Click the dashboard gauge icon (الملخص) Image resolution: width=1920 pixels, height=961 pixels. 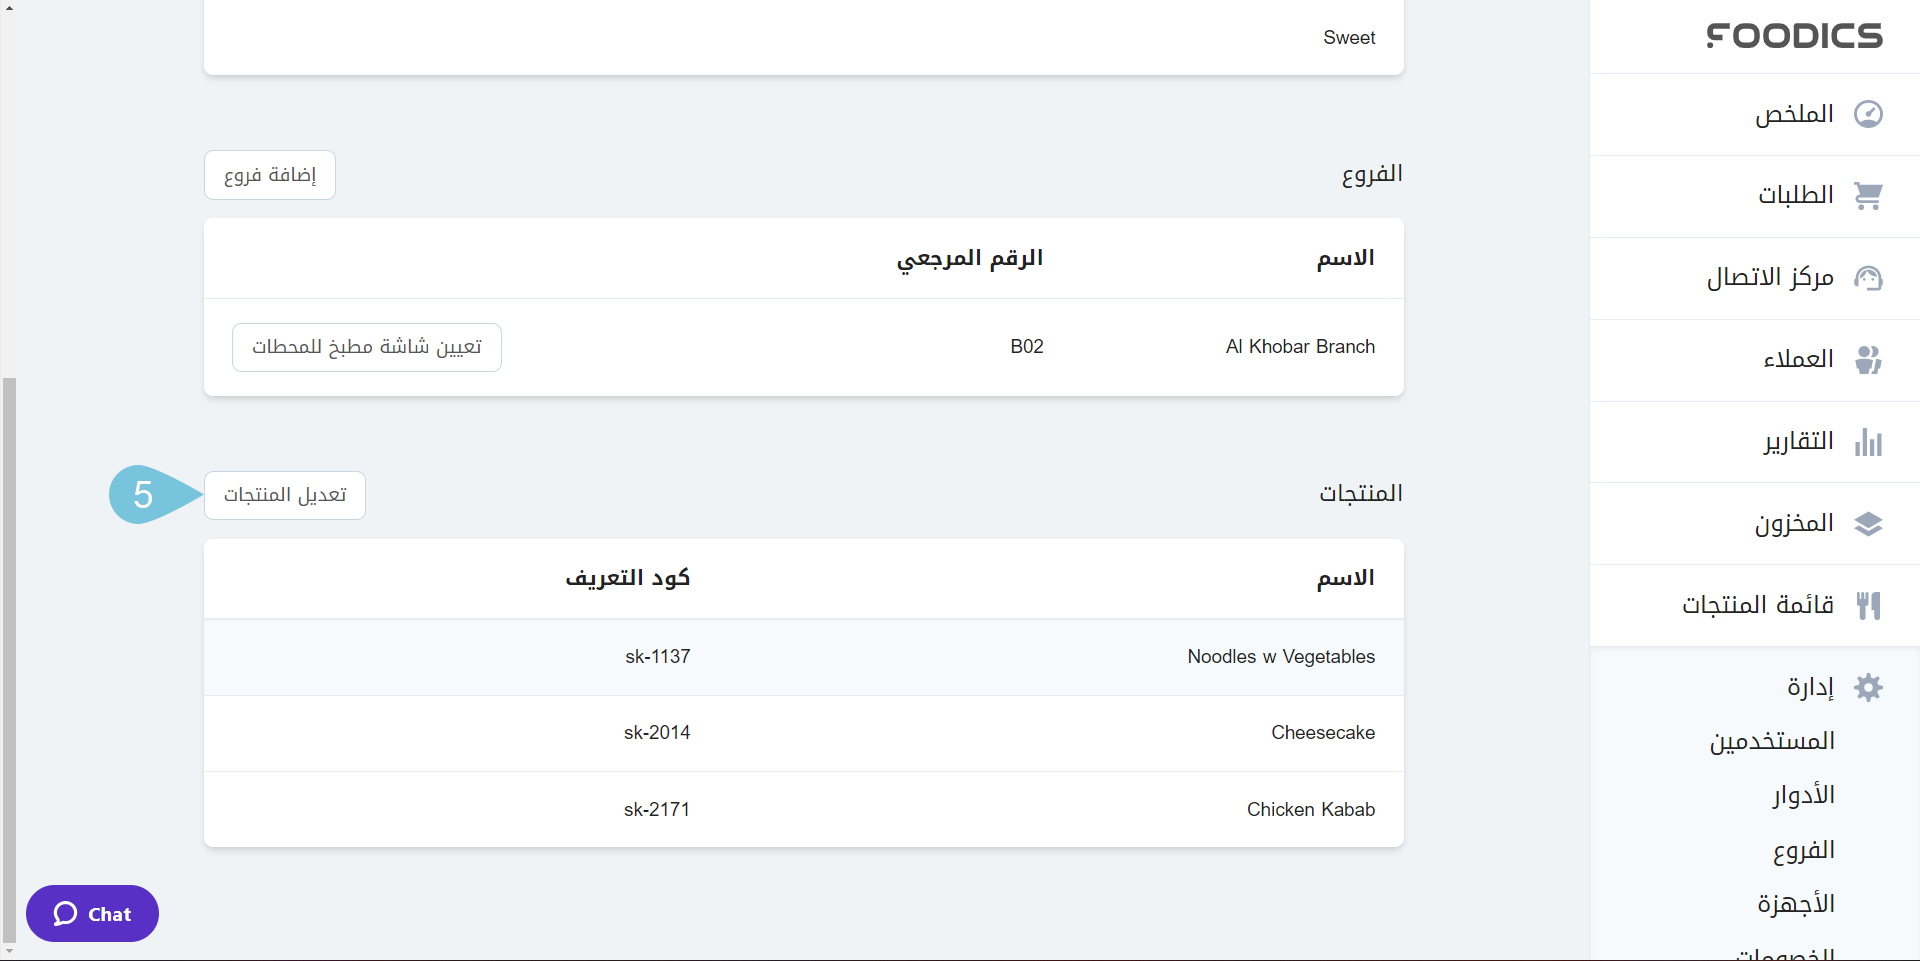(1868, 114)
